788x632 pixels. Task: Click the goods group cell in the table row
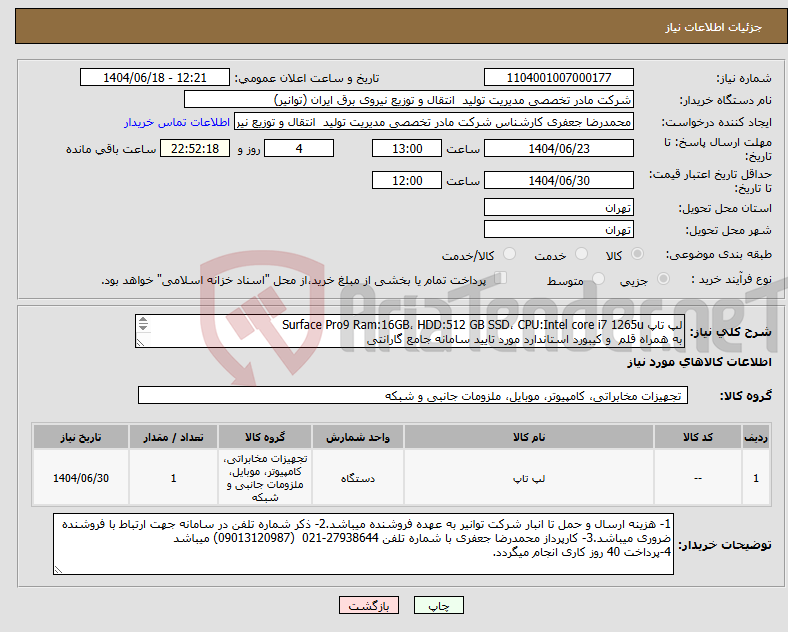click(265, 478)
